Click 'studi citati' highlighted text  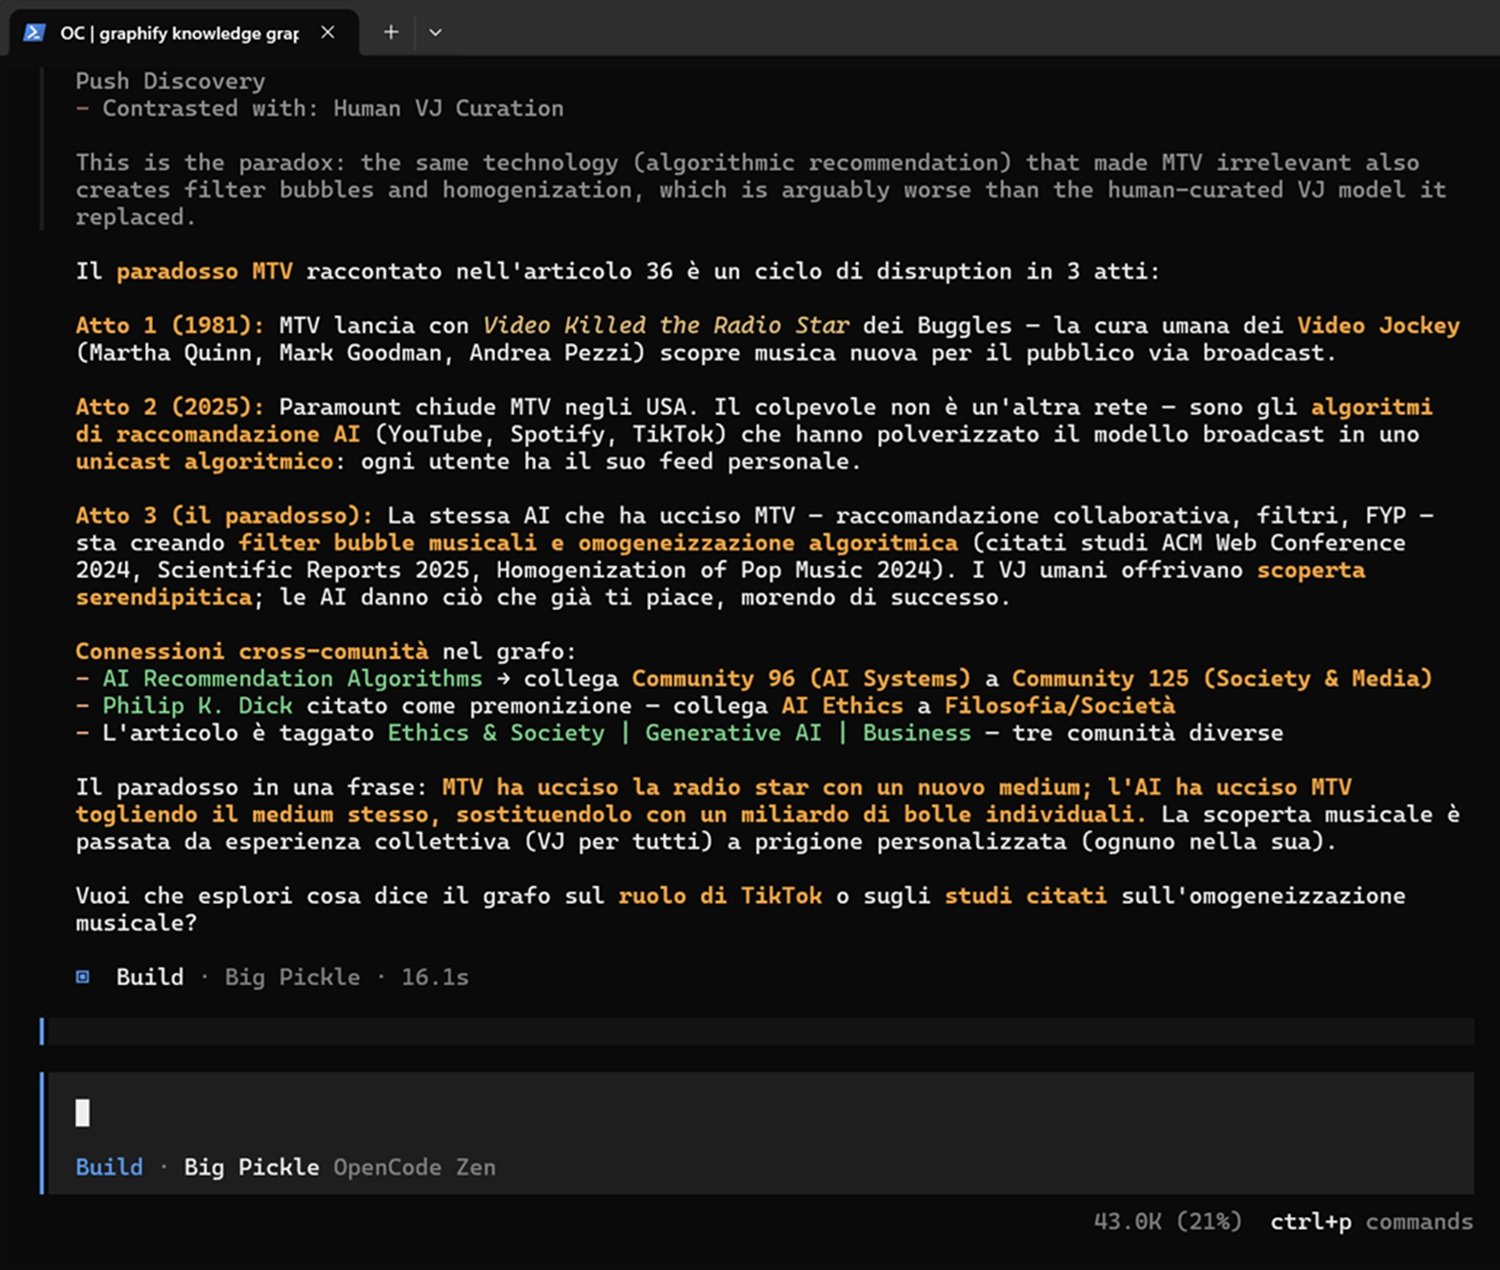pyautogui.click(x=1025, y=896)
